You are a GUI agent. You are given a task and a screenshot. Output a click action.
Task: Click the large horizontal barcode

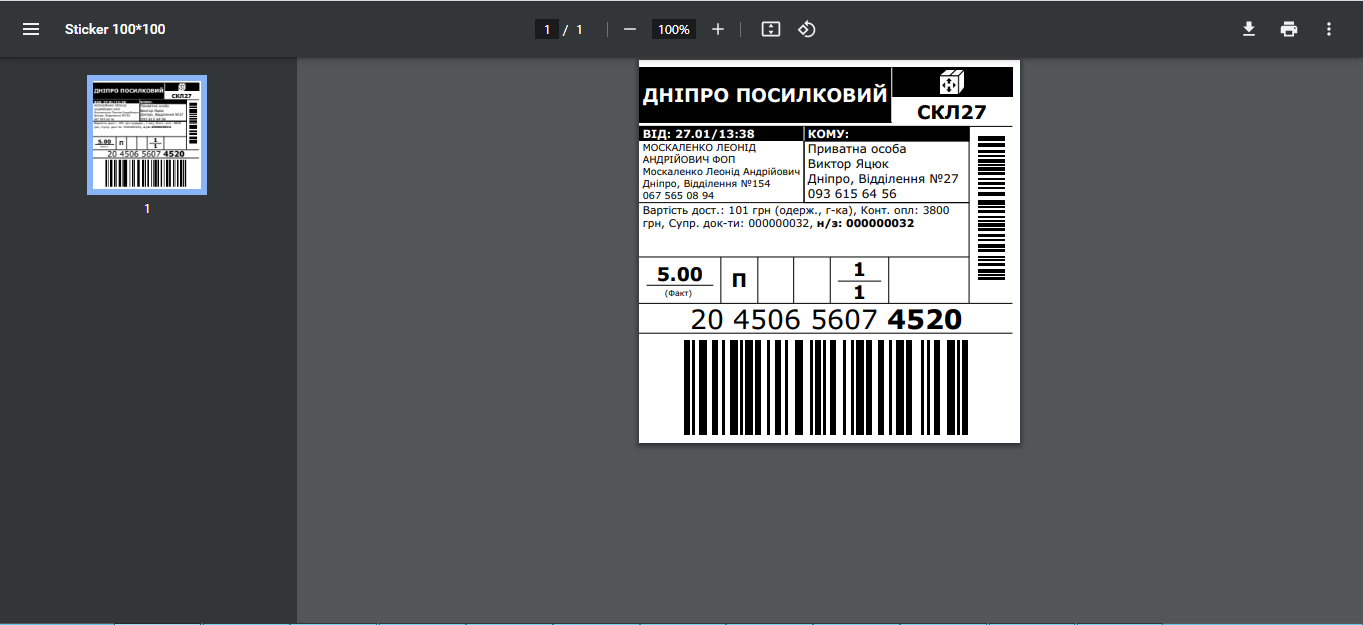click(825, 387)
